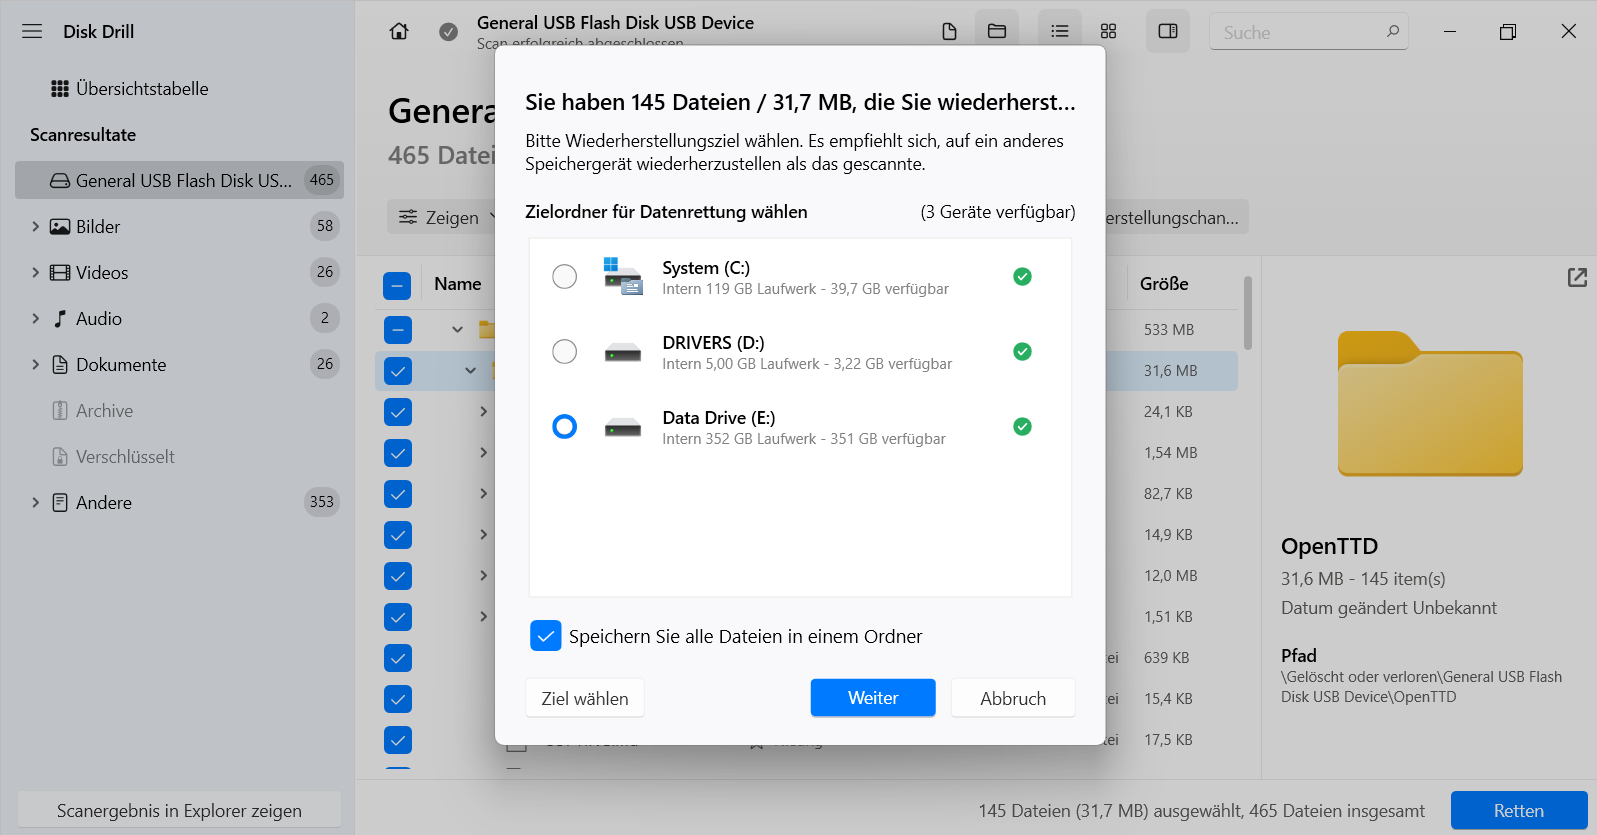1597x835 pixels.
Task: Switch to folder view icon
Action: [997, 31]
